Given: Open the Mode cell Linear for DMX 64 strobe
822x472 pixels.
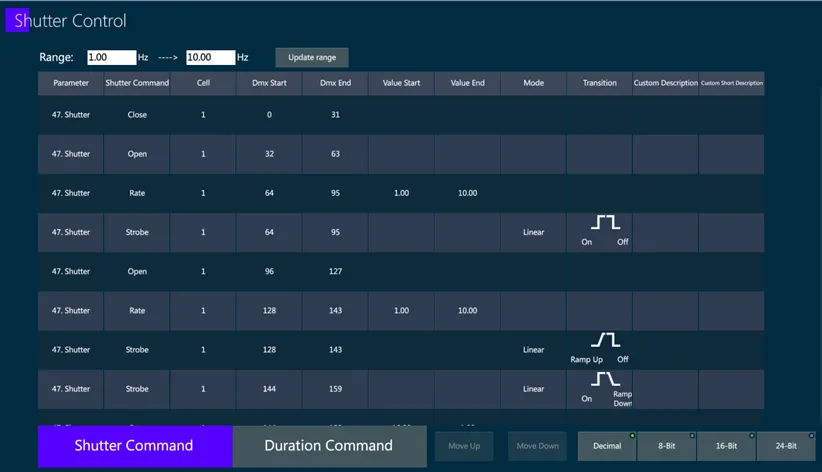Looking at the screenshot, I should click(533, 232).
